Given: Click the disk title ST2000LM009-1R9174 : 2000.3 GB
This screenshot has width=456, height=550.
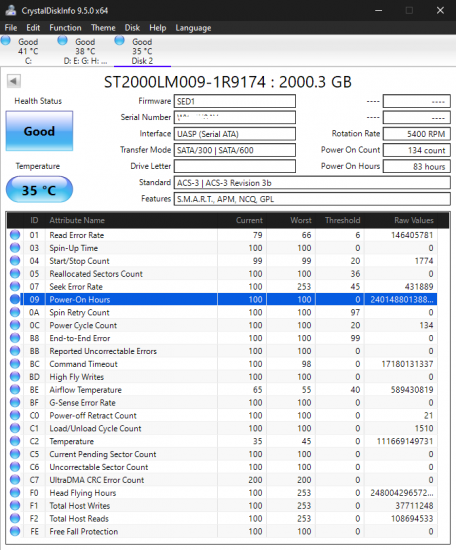Looking at the screenshot, I should [x=228, y=82].
